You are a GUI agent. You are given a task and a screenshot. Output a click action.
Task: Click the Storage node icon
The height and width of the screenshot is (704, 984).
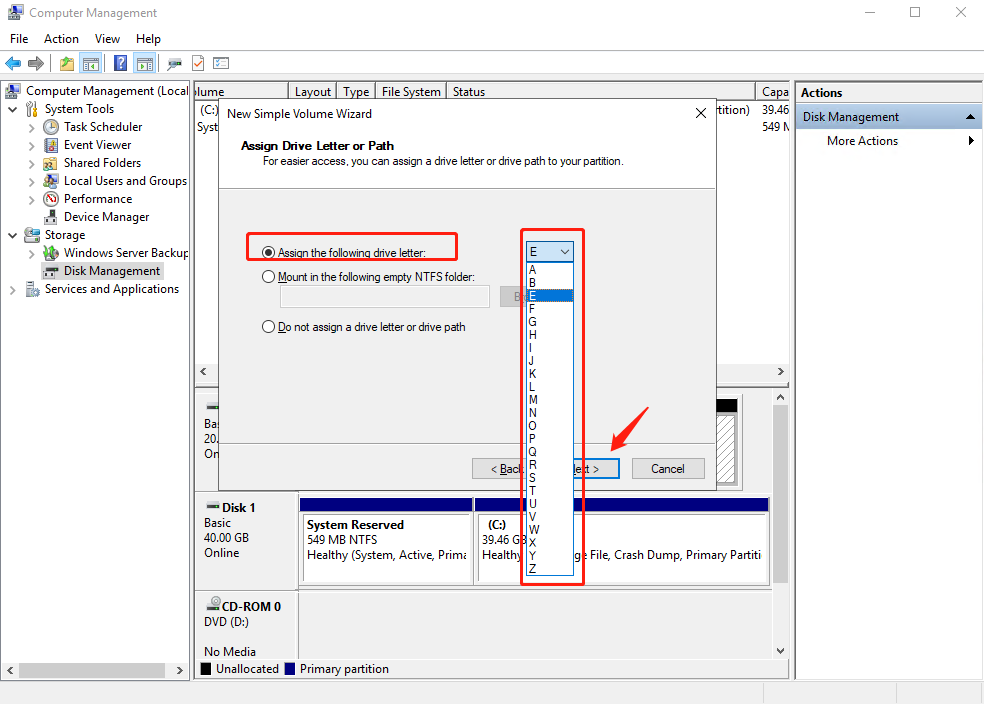coord(32,235)
